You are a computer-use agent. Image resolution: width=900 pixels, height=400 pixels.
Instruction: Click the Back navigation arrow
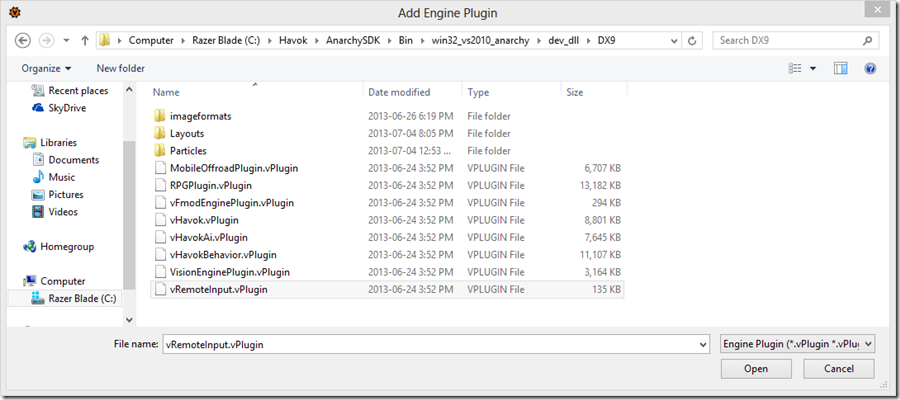pyautogui.click(x=24, y=41)
